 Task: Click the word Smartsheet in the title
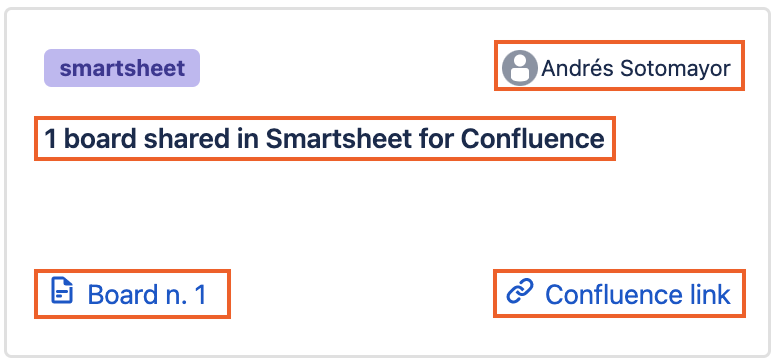[339, 139]
